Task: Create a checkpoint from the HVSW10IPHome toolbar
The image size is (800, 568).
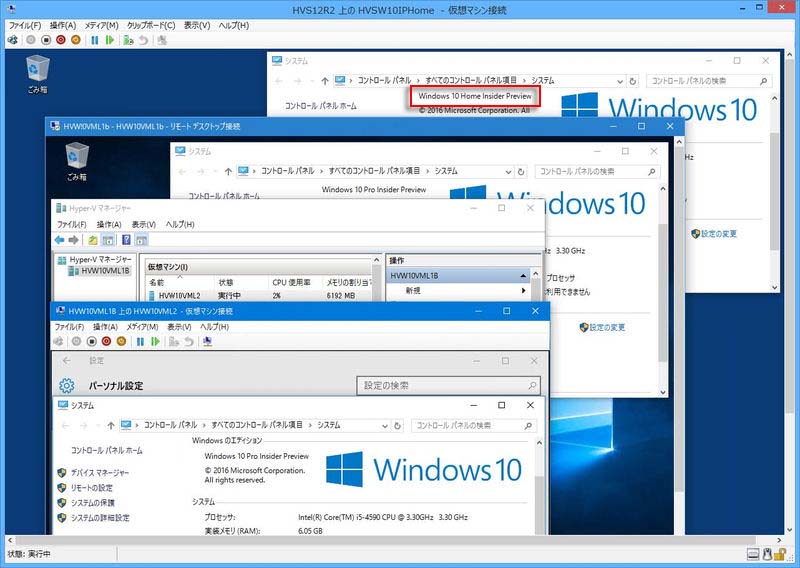Action: pyautogui.click(x=128, y=40)
